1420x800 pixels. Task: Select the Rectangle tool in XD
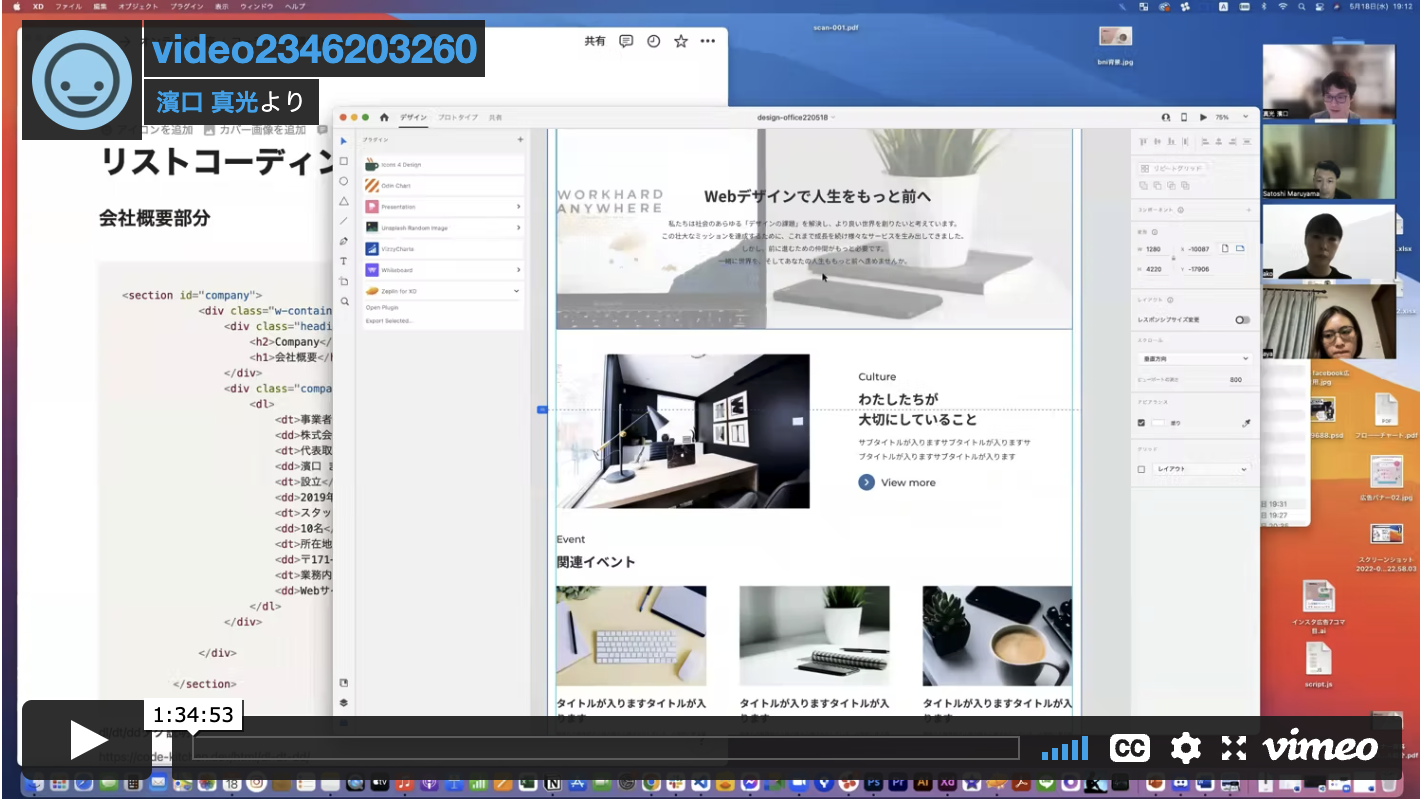tap(344, 161)
